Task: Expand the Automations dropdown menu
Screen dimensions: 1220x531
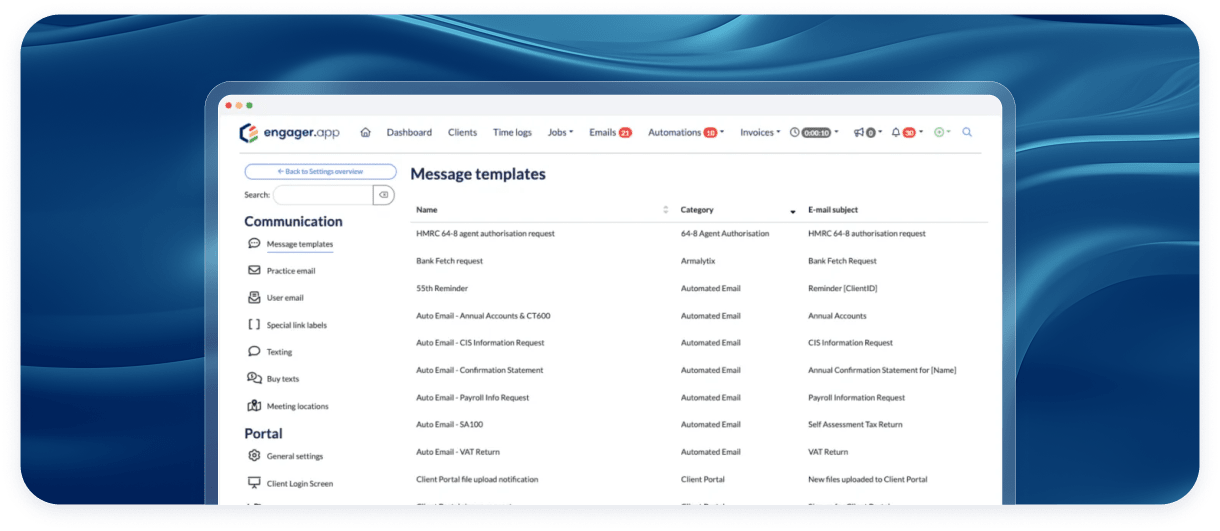Action: (x=685, y=132)
